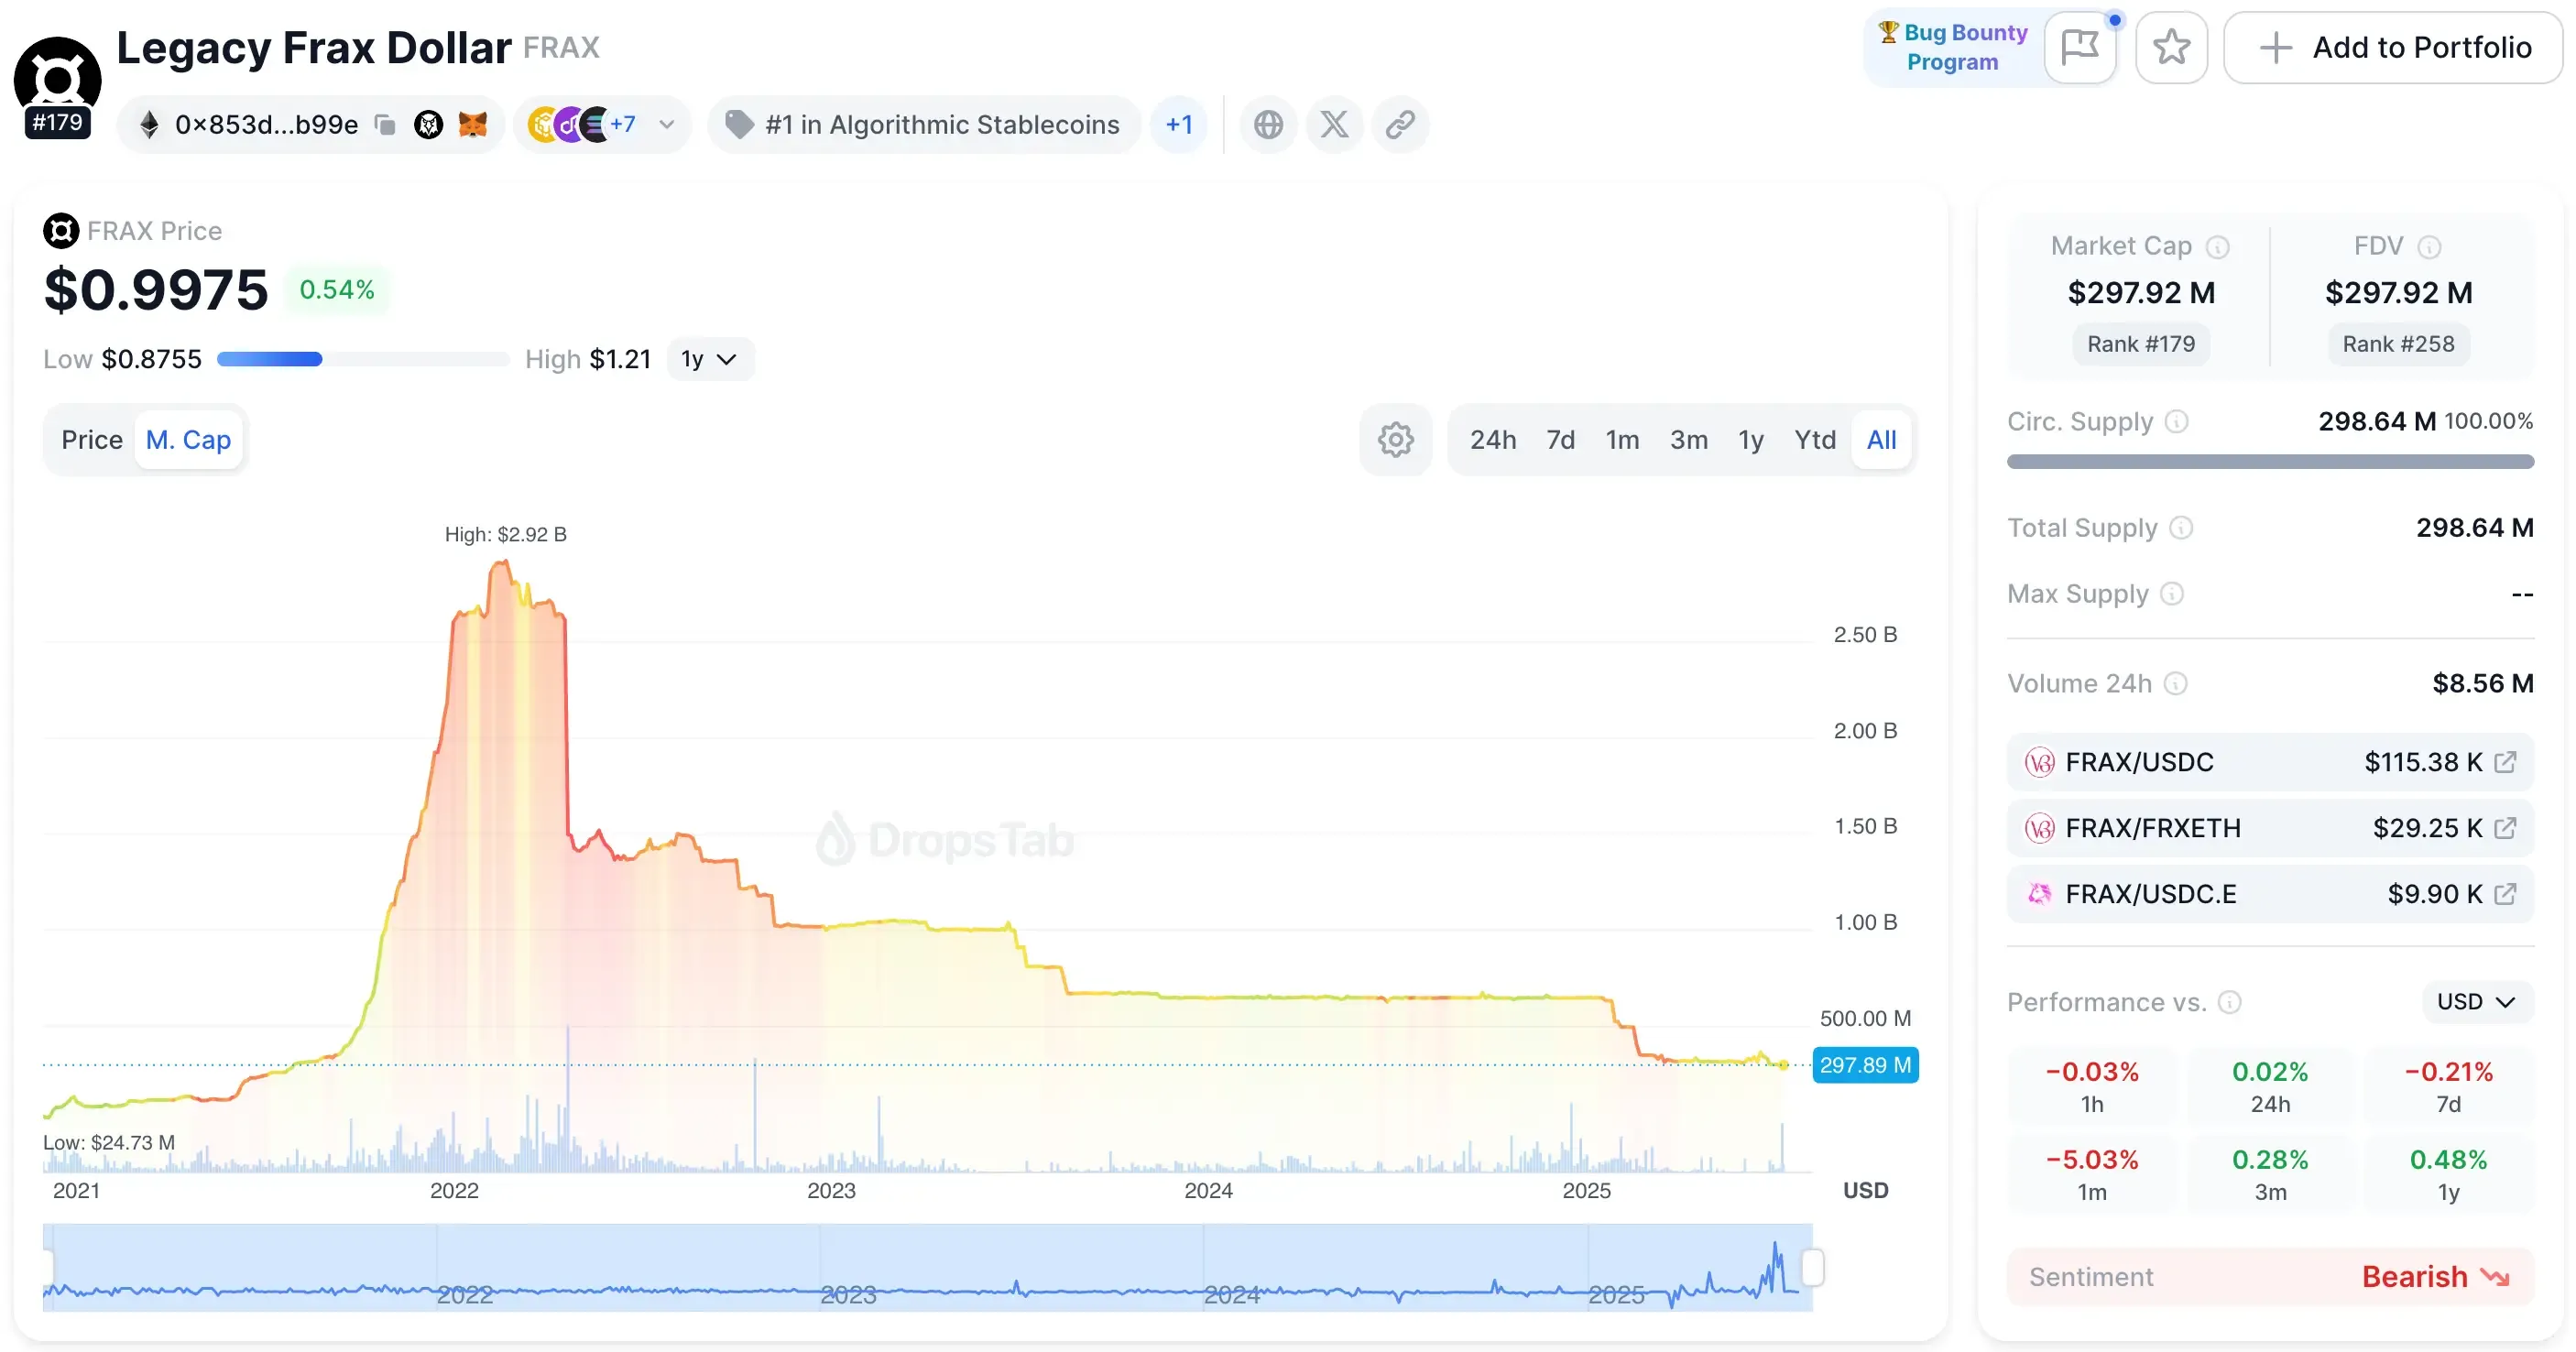Open the chart settings gear

click(x=1395, y=439)
